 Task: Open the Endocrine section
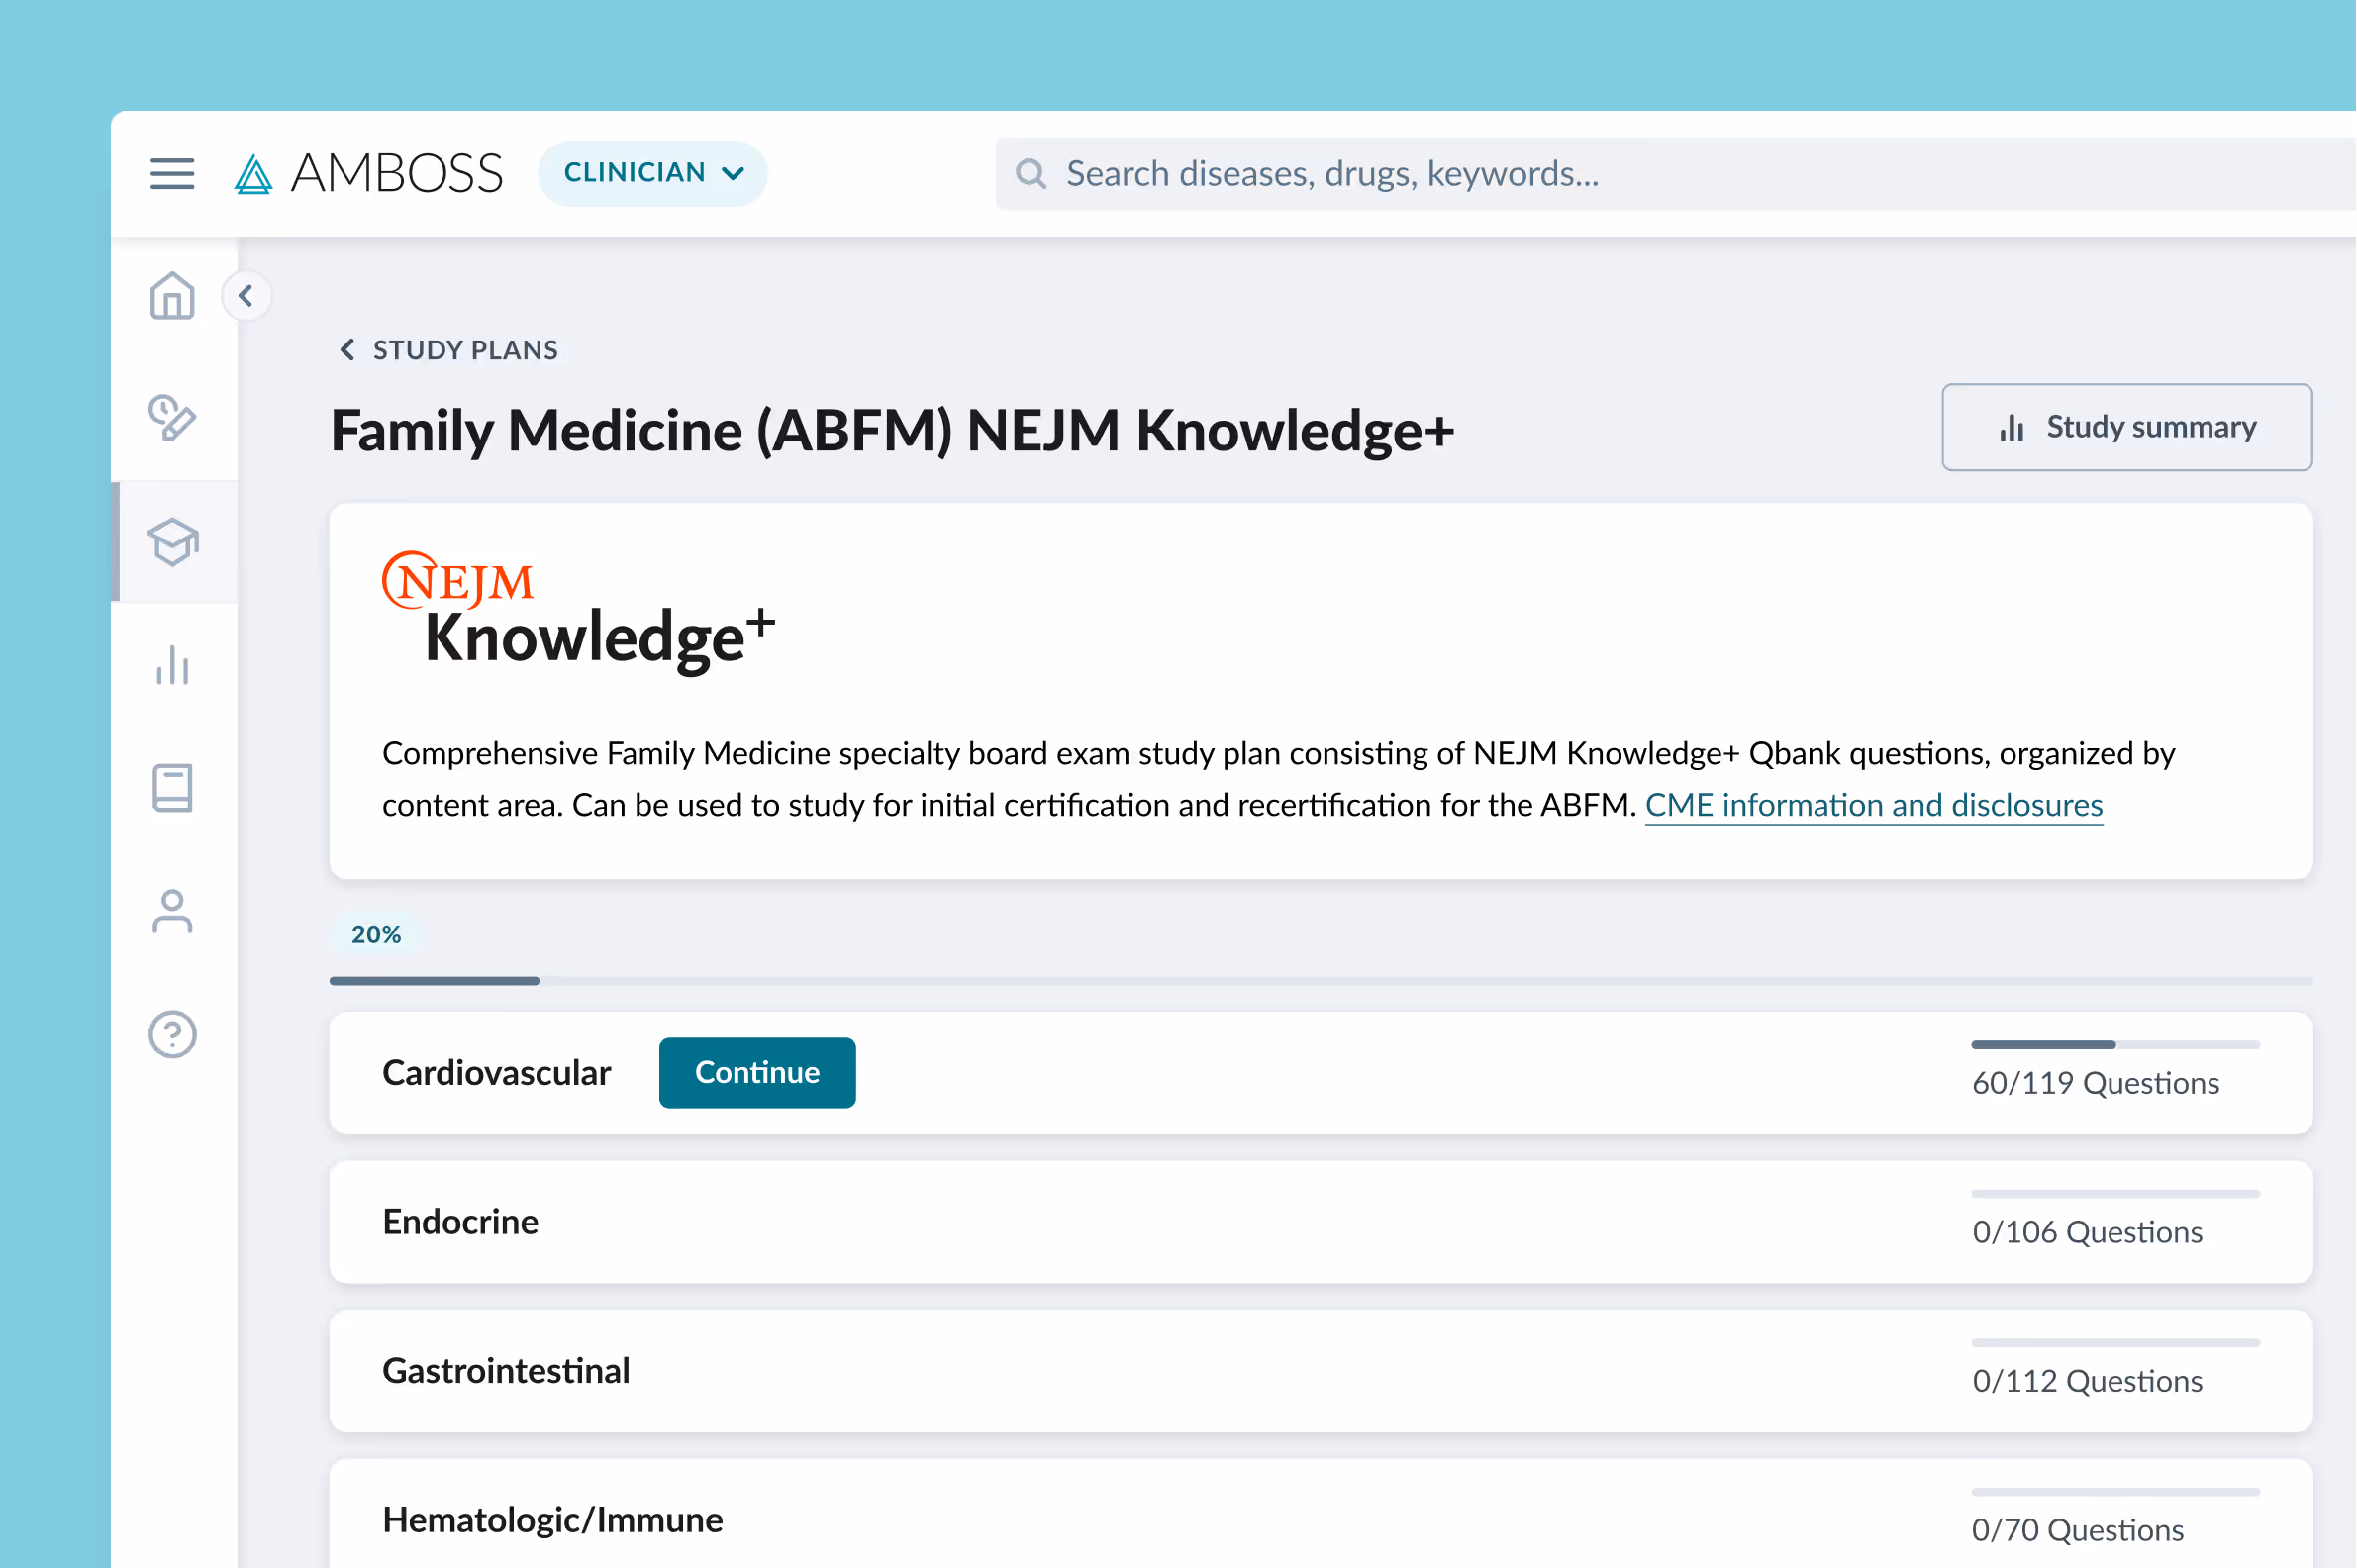tap(1321, 1222)
